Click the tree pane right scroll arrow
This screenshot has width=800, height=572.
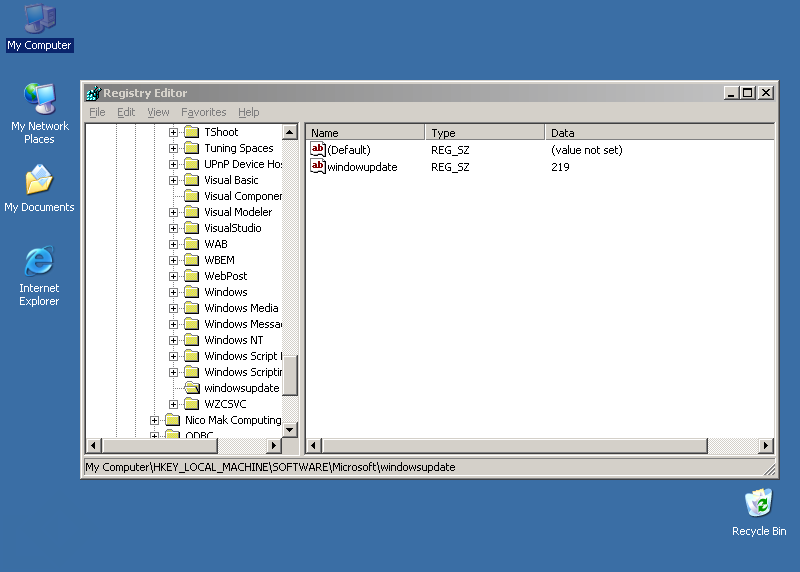(x=274, y=445)
